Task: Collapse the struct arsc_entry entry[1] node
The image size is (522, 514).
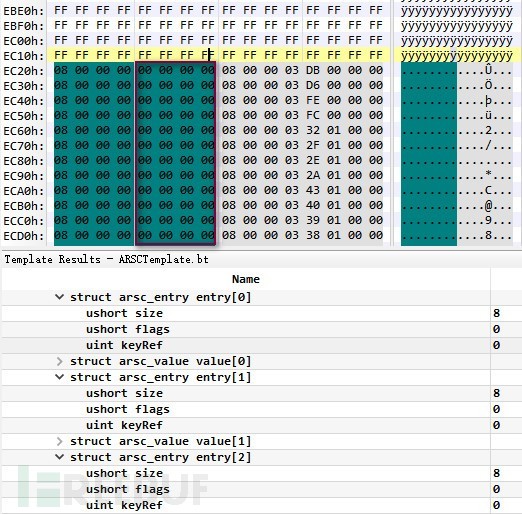Action: click(59, 377)
